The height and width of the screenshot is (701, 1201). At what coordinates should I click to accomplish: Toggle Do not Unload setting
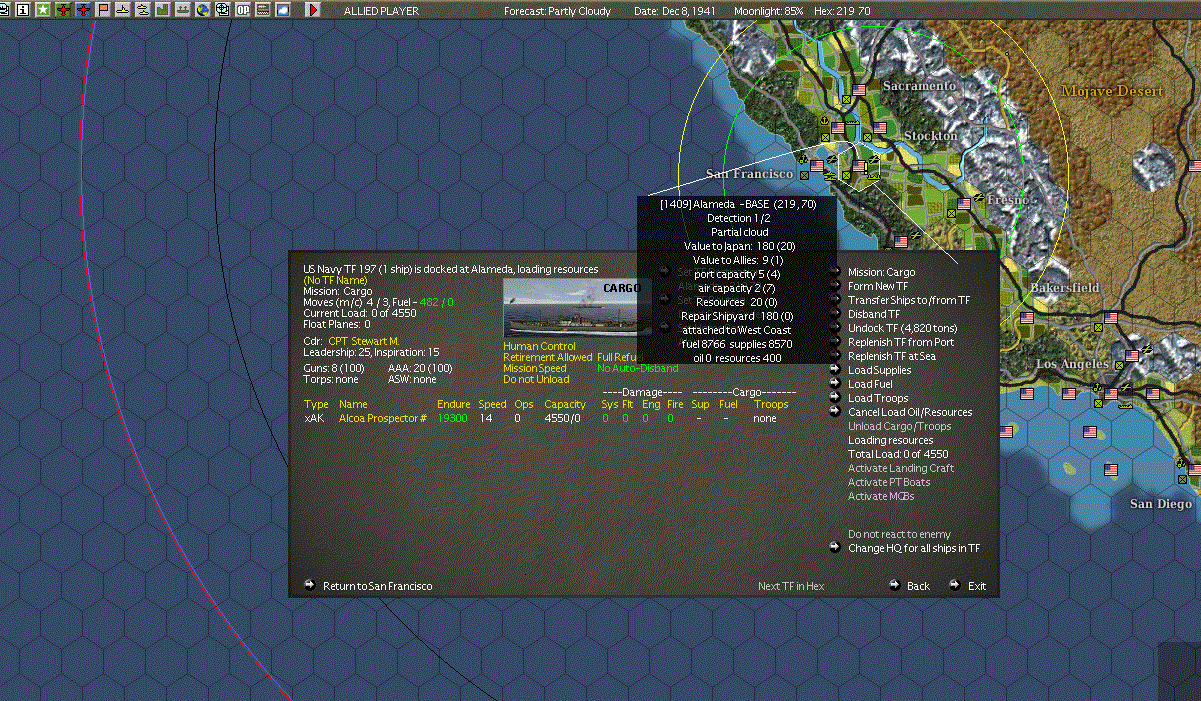coord(536,379)
